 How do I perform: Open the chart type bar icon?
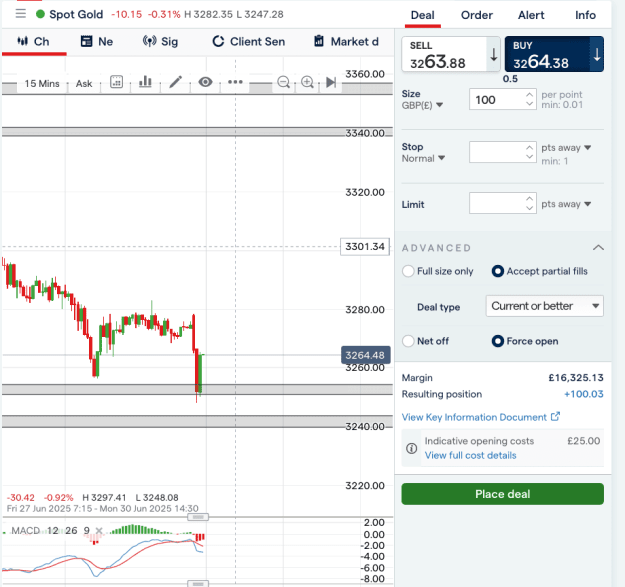tap(145, 82)
